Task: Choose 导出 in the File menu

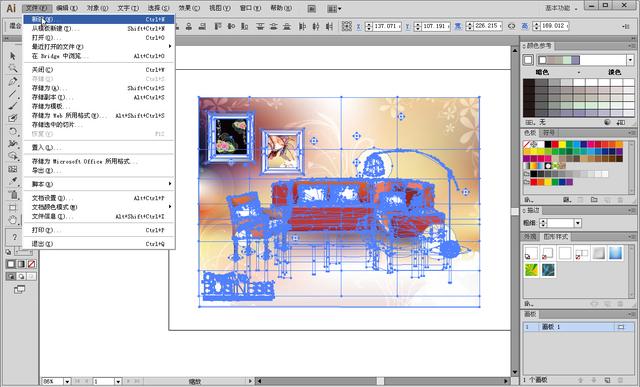Action: [99, 171]
